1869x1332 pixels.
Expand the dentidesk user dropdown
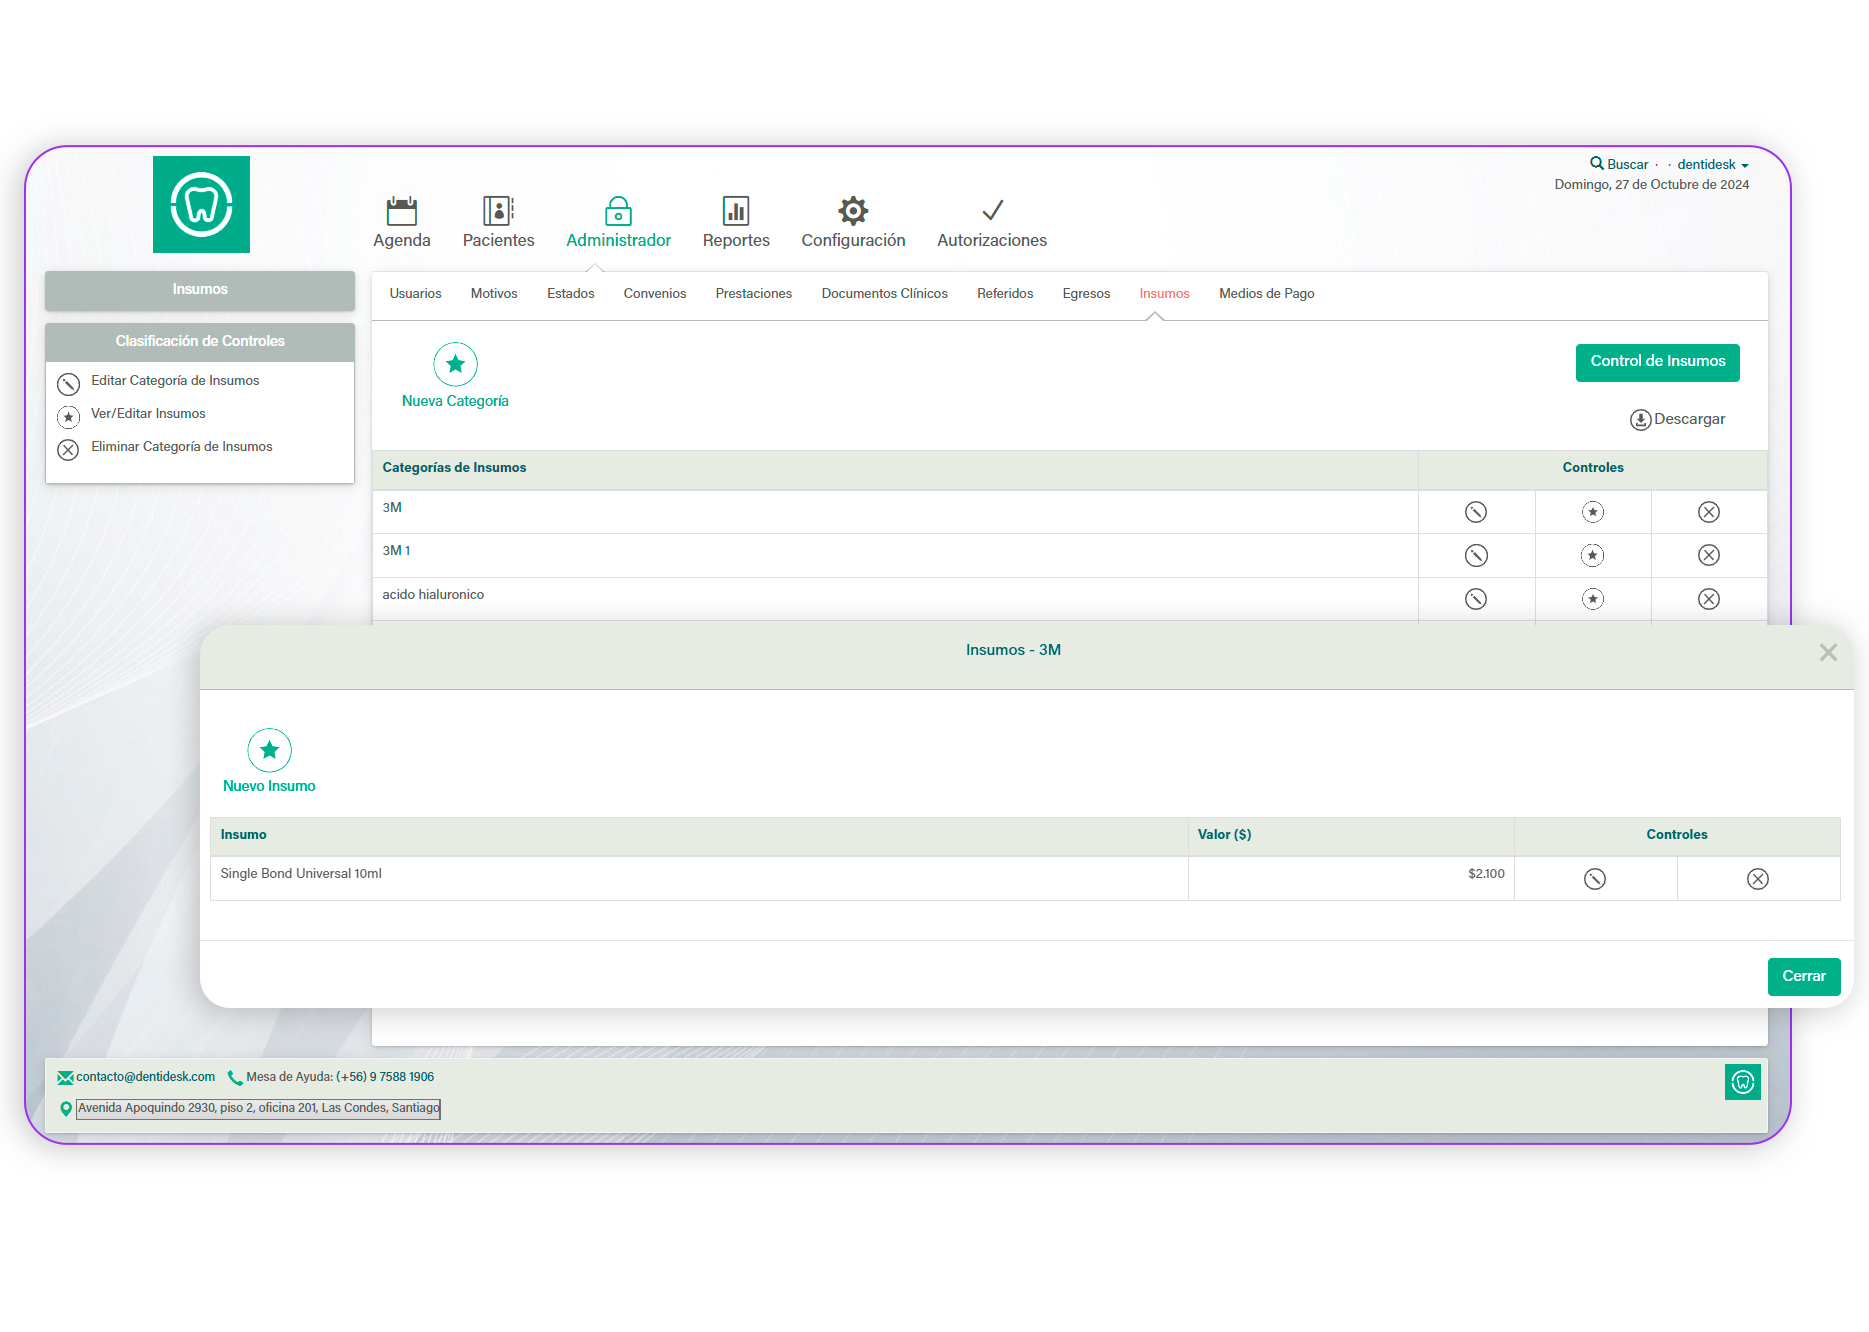[1712, 165]
